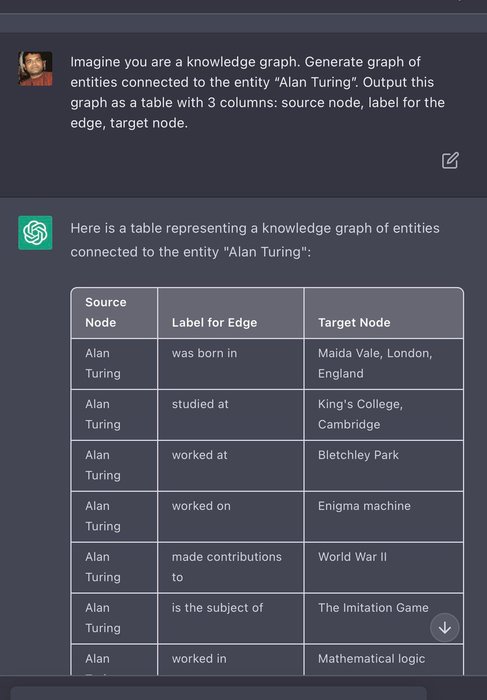Click the 'is the subject of' cell

[x=230, y=618]
